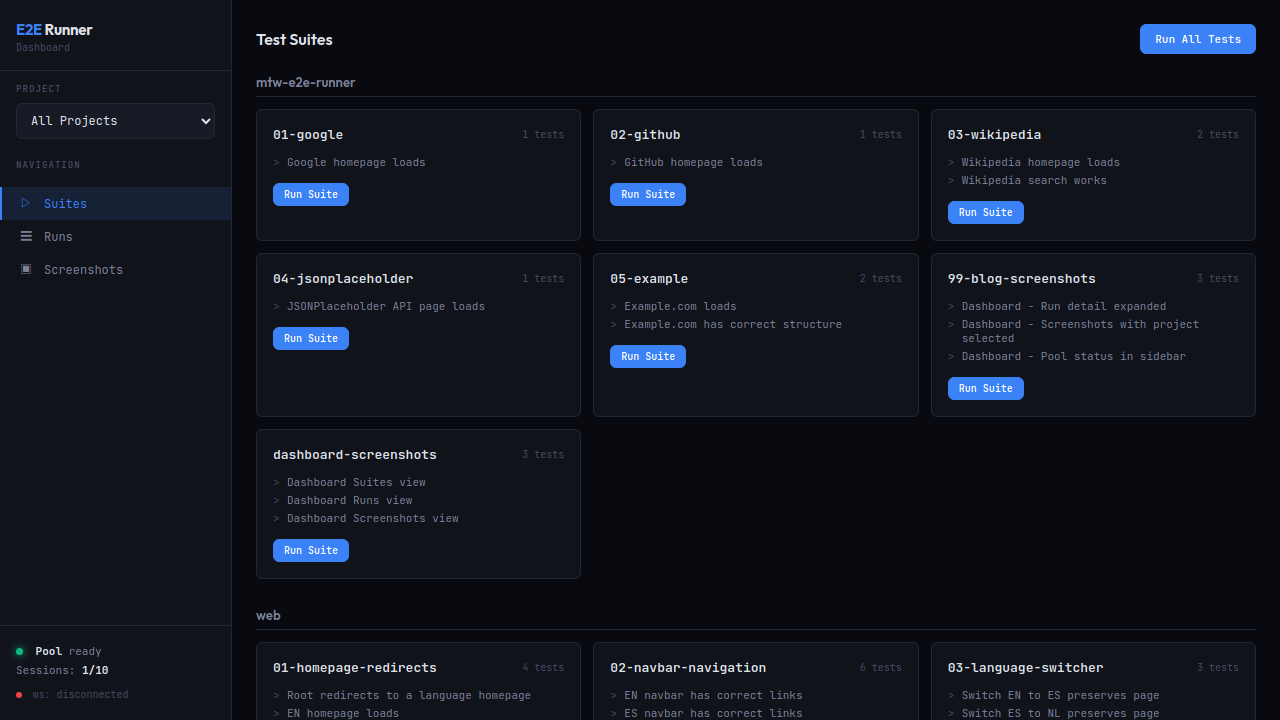The width and height of the screenshot is (1280, 720).
Task: Click the 'Wikipedia homepage loads' test
Action: [x=1041, y=162]
